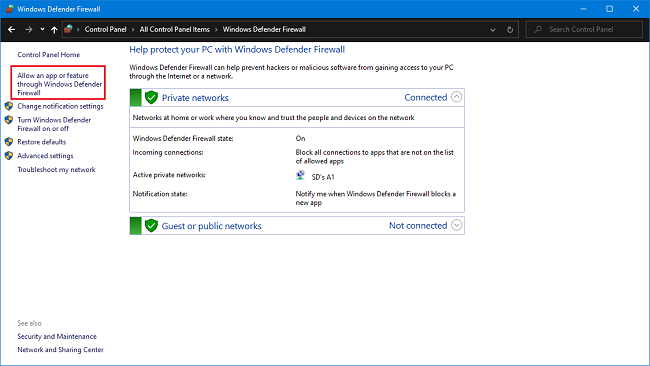Viewport: 650px width, 366px height.
Task: Open Security and Maintenance link
Action: coord(57,337)
